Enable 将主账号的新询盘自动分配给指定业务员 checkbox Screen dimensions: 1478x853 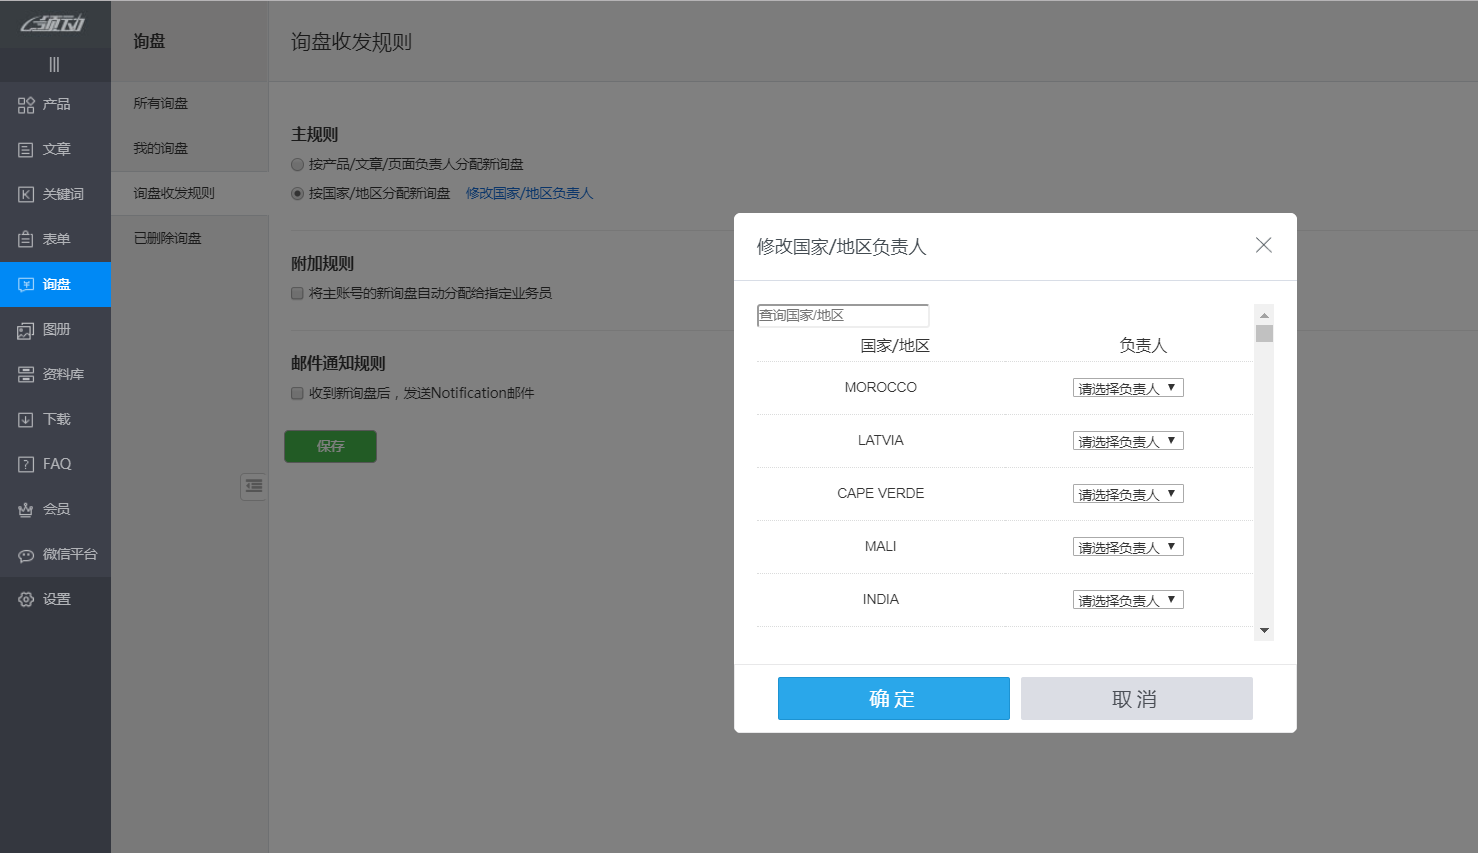pos(297,294)
